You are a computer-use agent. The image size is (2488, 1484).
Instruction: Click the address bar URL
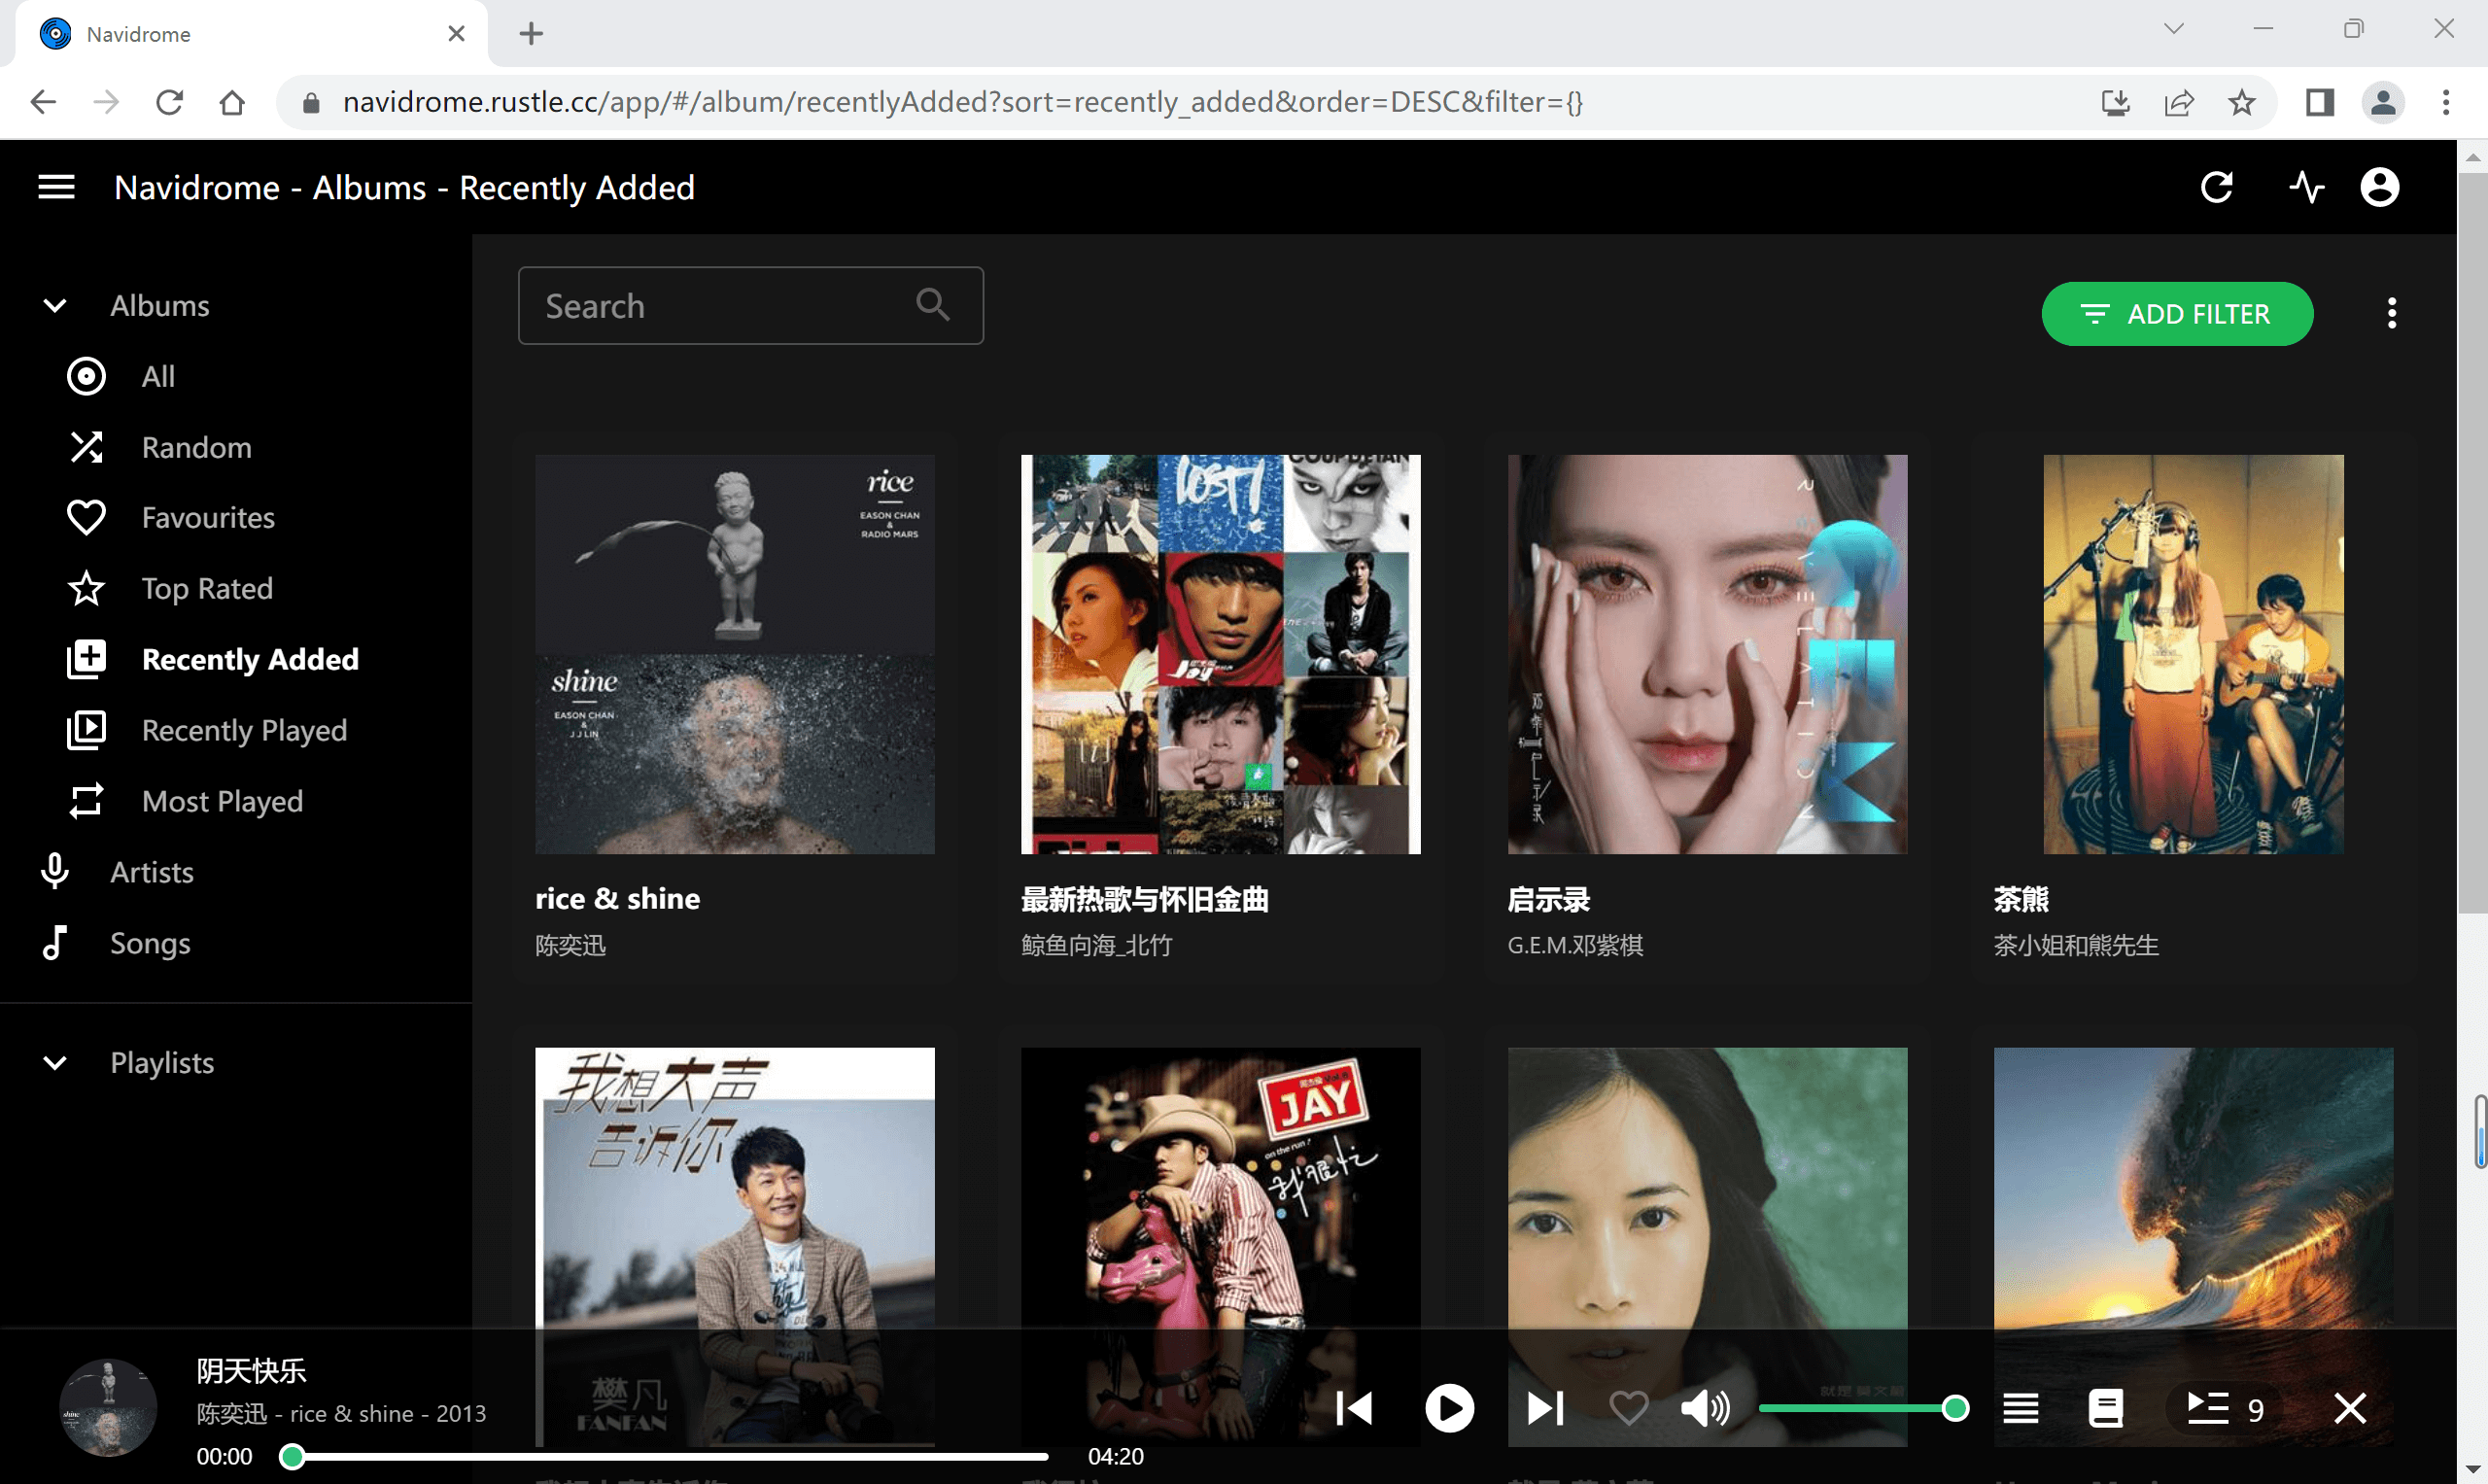962,102
